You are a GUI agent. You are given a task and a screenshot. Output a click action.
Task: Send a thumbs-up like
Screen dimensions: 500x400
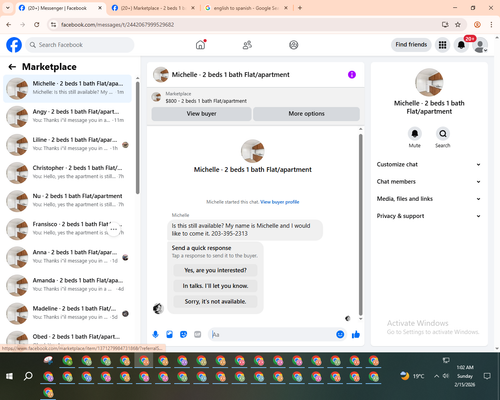click(x=356, y=334)
